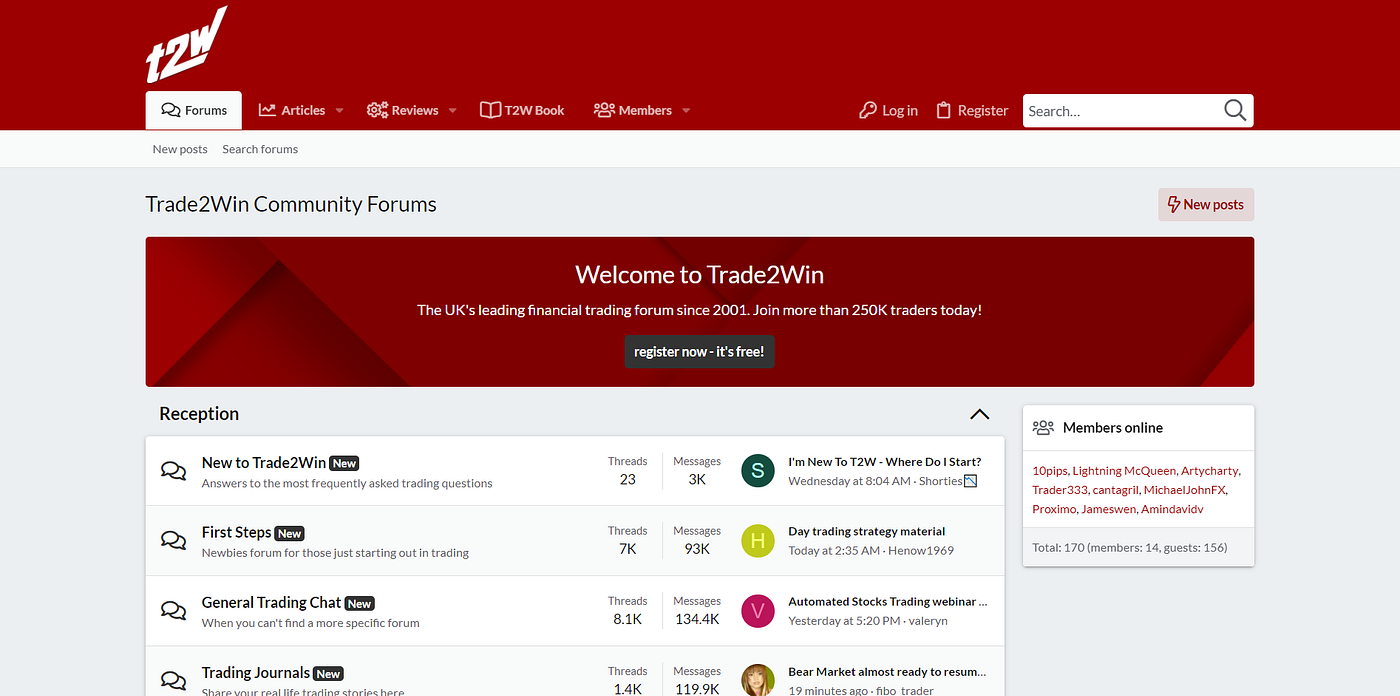This screenshot has width=1400, height=696.
Task: Click the Register link in header
Action: point(972,110)
